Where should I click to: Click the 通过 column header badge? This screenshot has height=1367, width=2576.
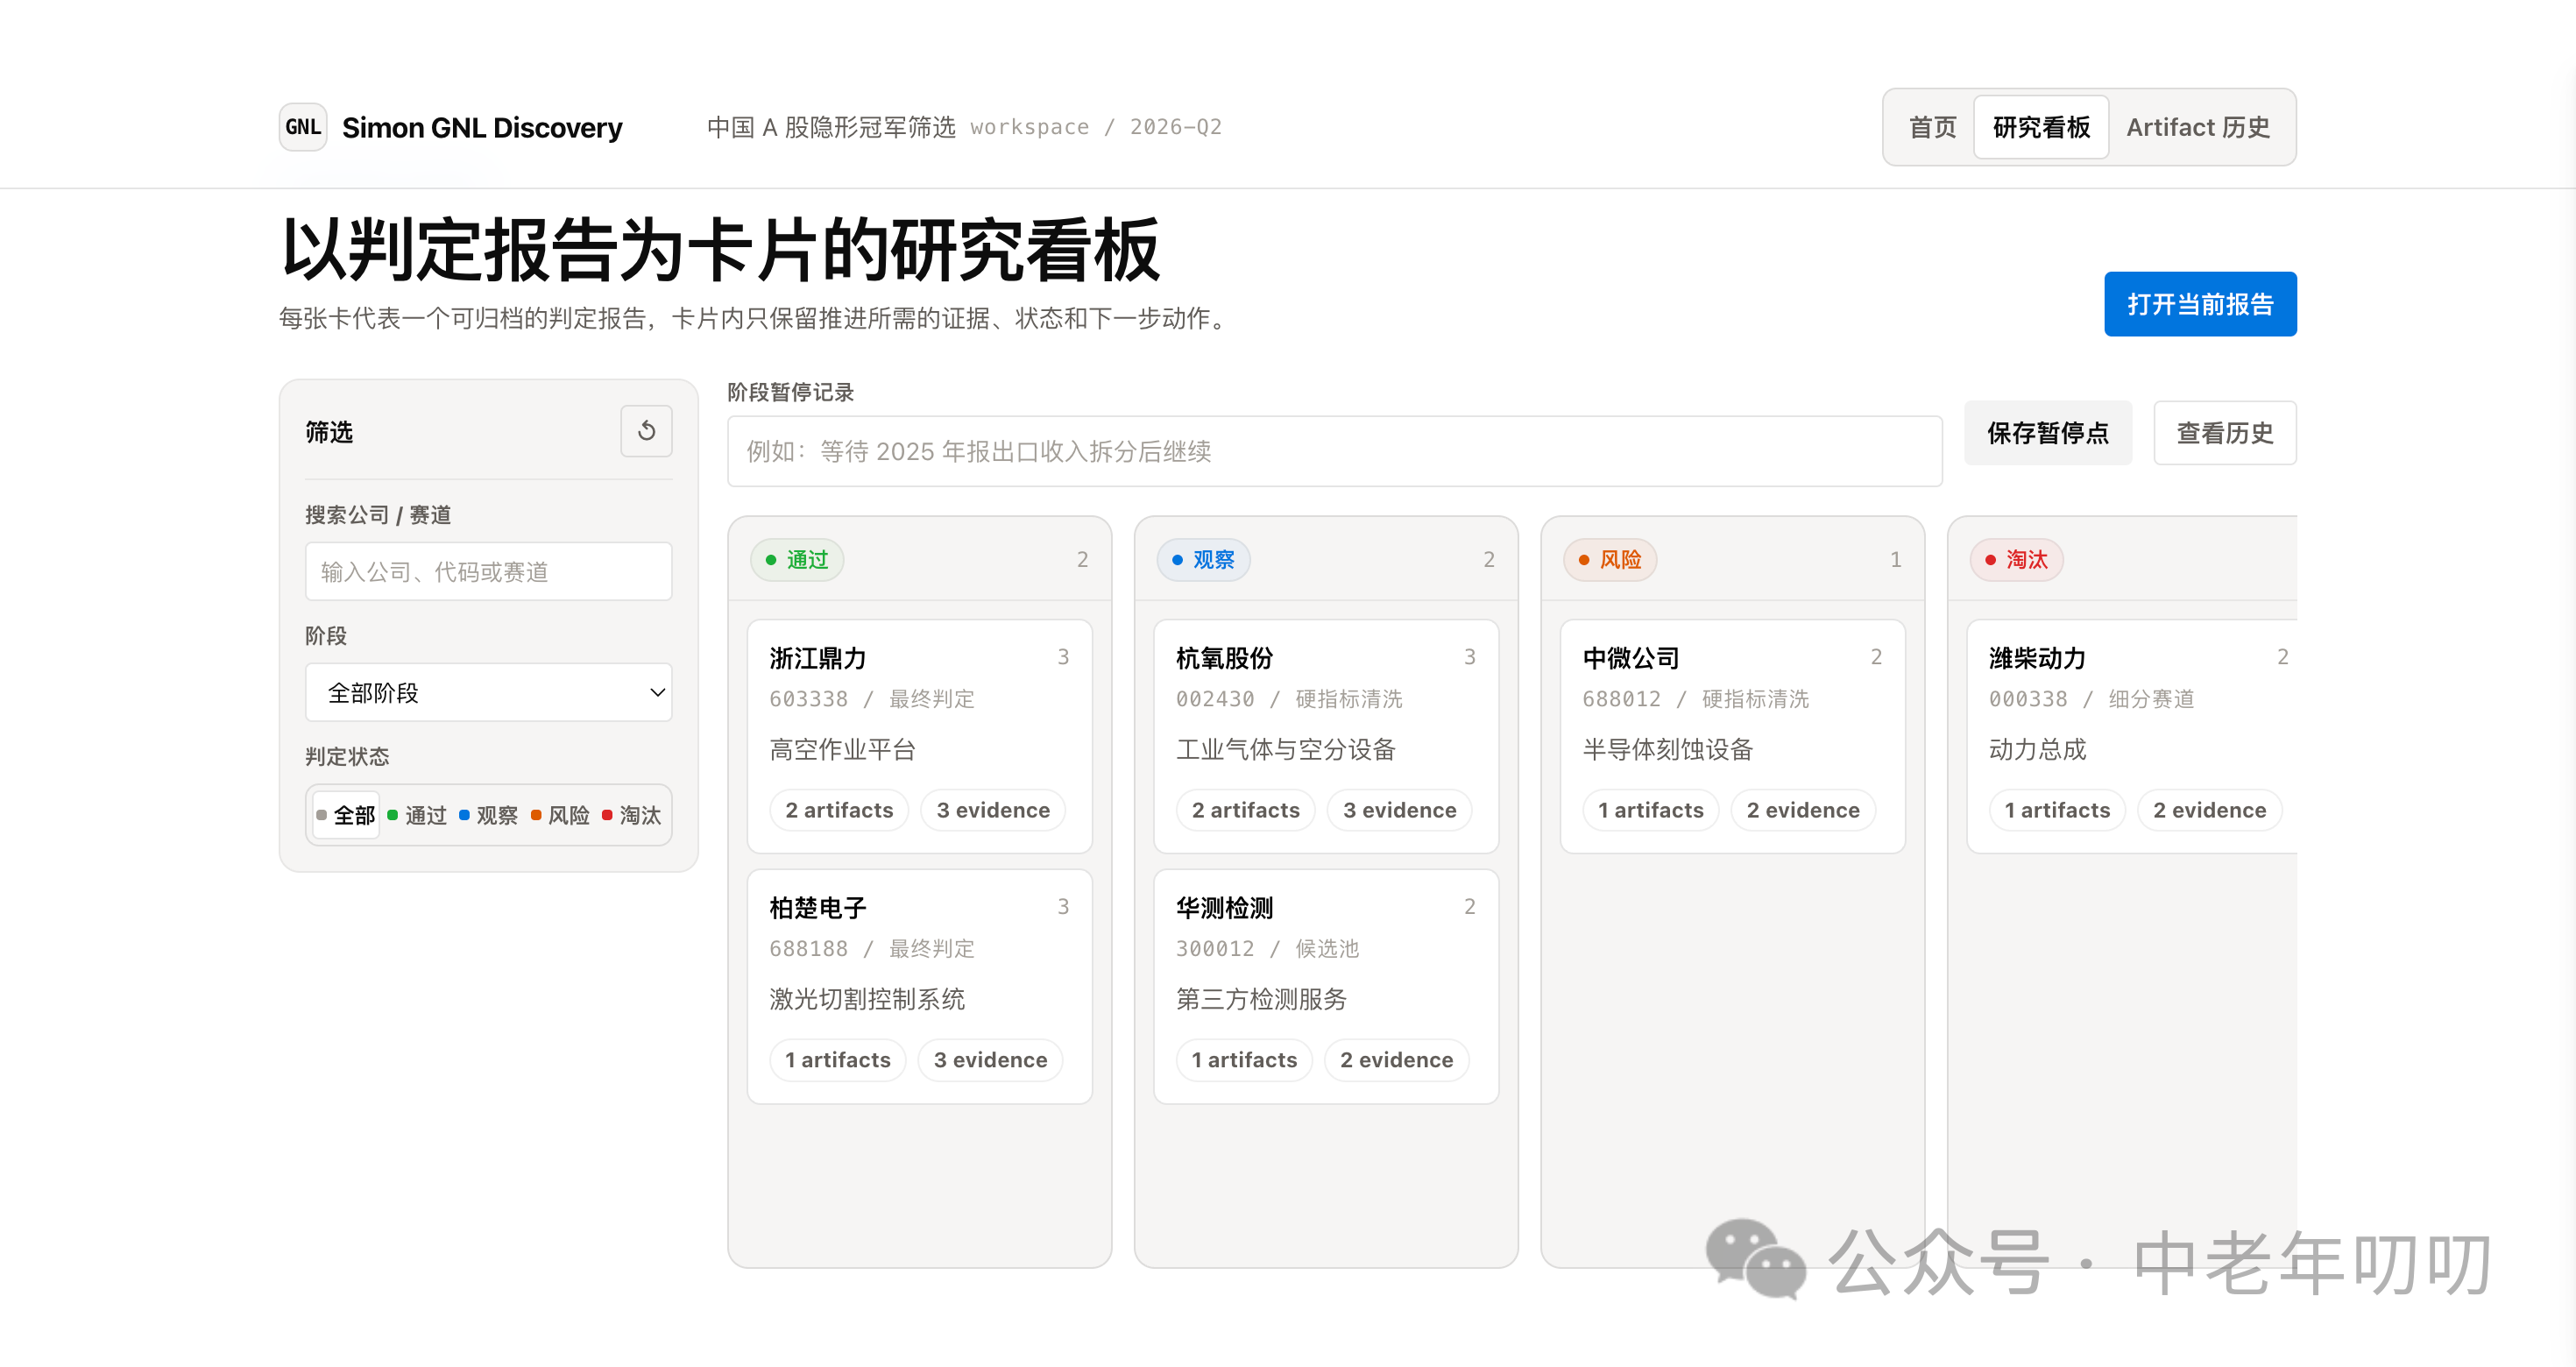pyautogui.click(x=797, y=559)
